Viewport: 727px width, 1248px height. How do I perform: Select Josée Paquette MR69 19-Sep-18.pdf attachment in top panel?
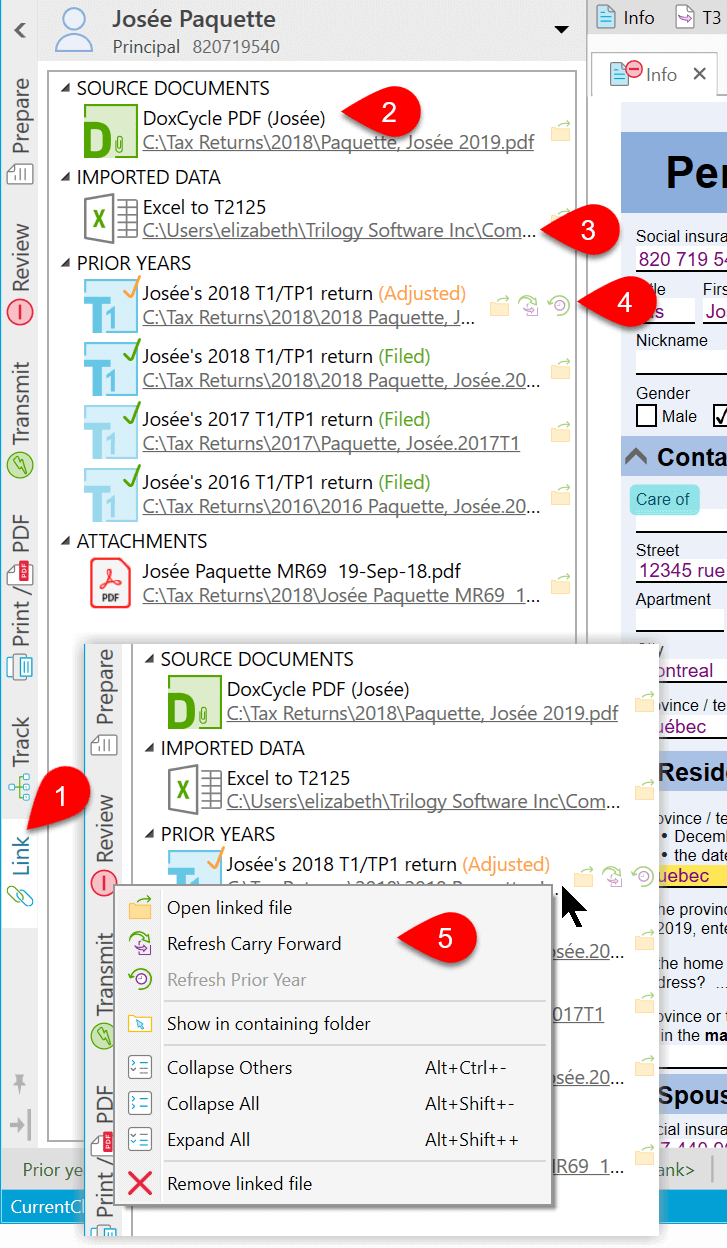click(301, 571)
